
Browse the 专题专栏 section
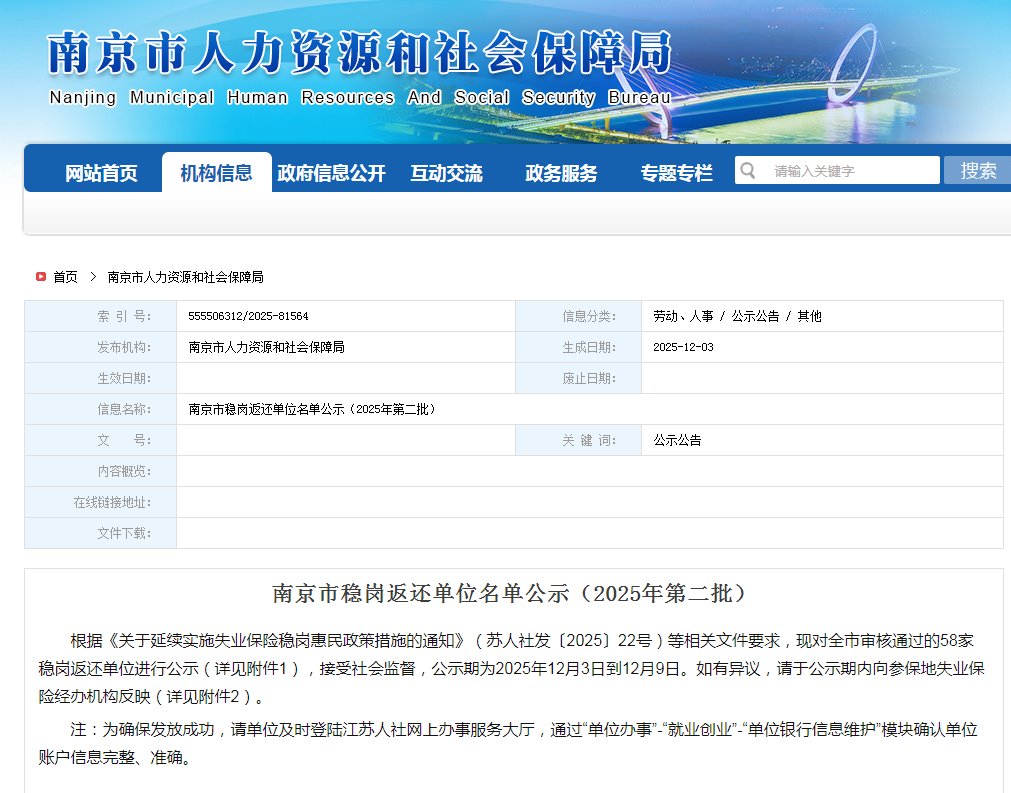pyautogui.click(x=674, y=172)
